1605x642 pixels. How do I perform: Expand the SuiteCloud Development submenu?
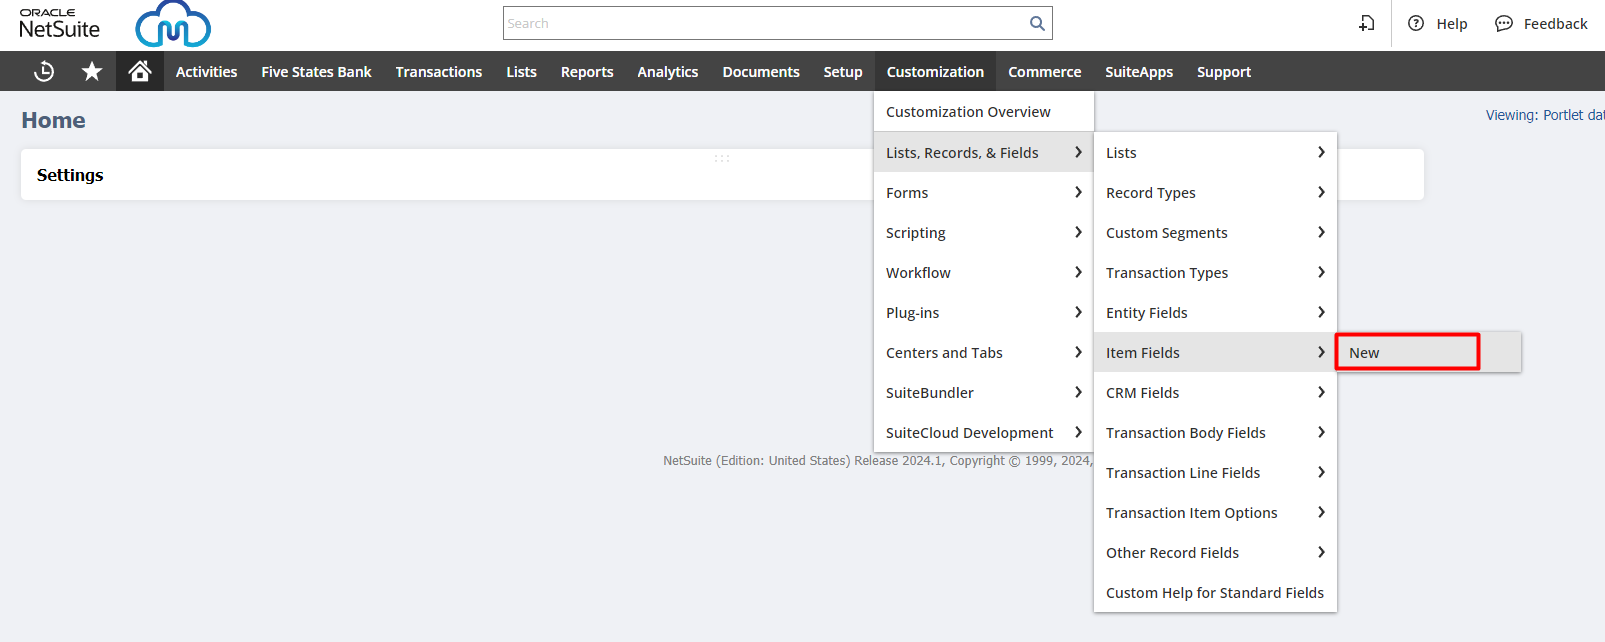[983, 432]
